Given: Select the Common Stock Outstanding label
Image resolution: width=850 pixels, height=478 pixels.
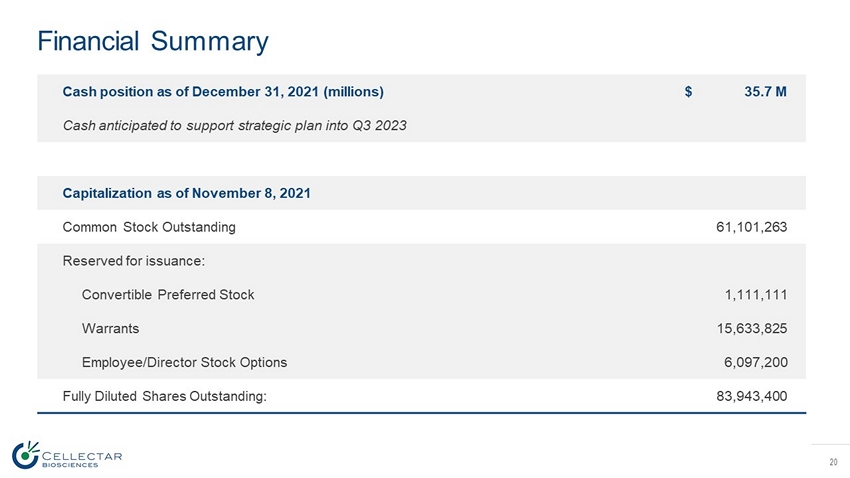Looking at the screenshot, I should pos(149,227).
